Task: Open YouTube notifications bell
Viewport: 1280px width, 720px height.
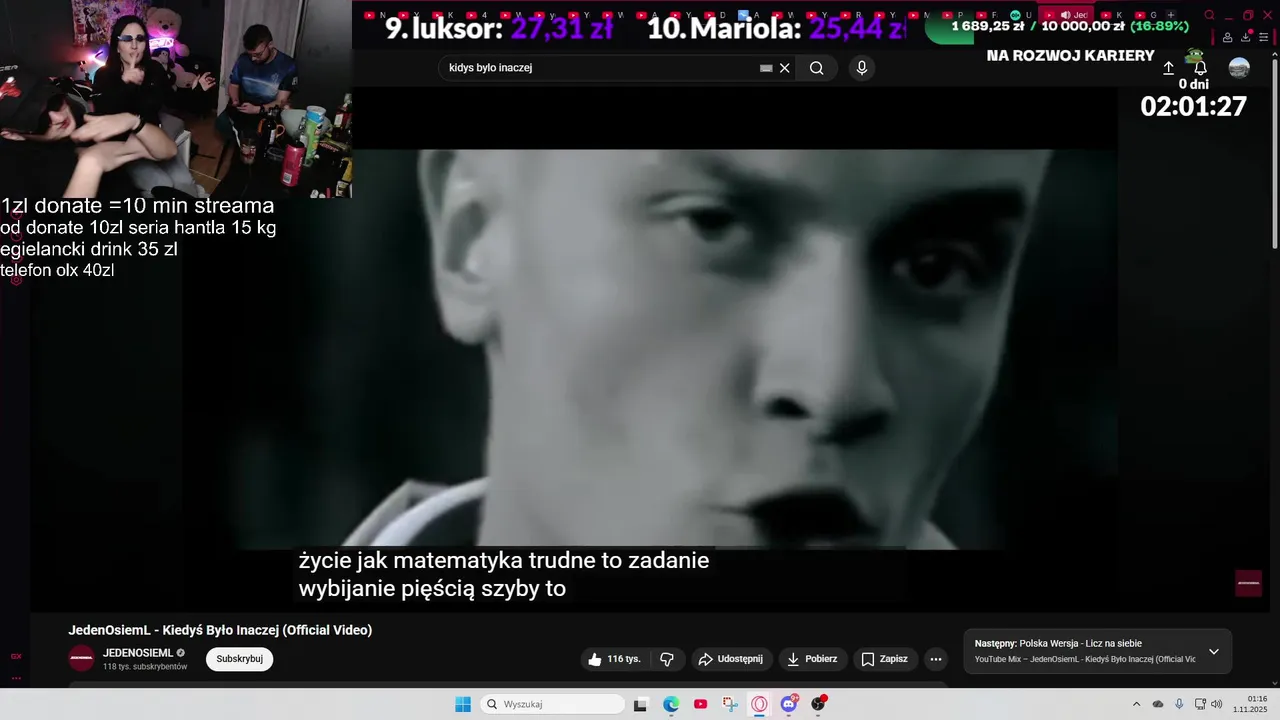Action: click(x=1201, y=68)
